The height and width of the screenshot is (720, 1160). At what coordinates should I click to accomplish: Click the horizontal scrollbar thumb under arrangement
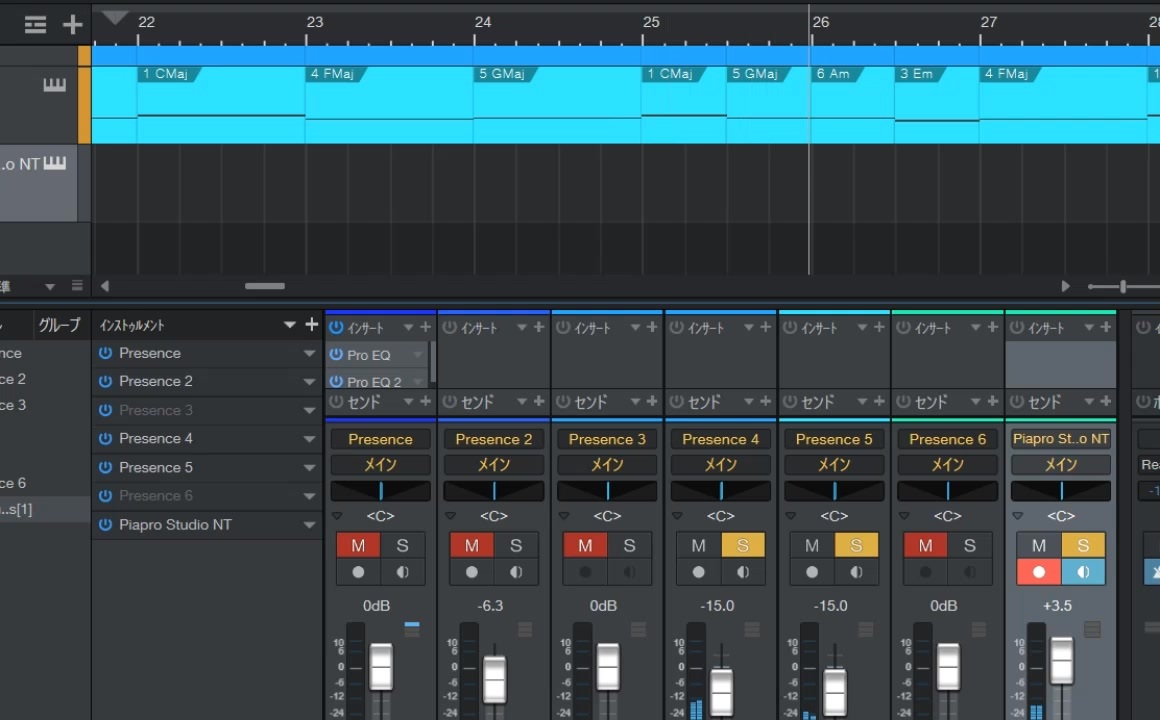point(265,286)
